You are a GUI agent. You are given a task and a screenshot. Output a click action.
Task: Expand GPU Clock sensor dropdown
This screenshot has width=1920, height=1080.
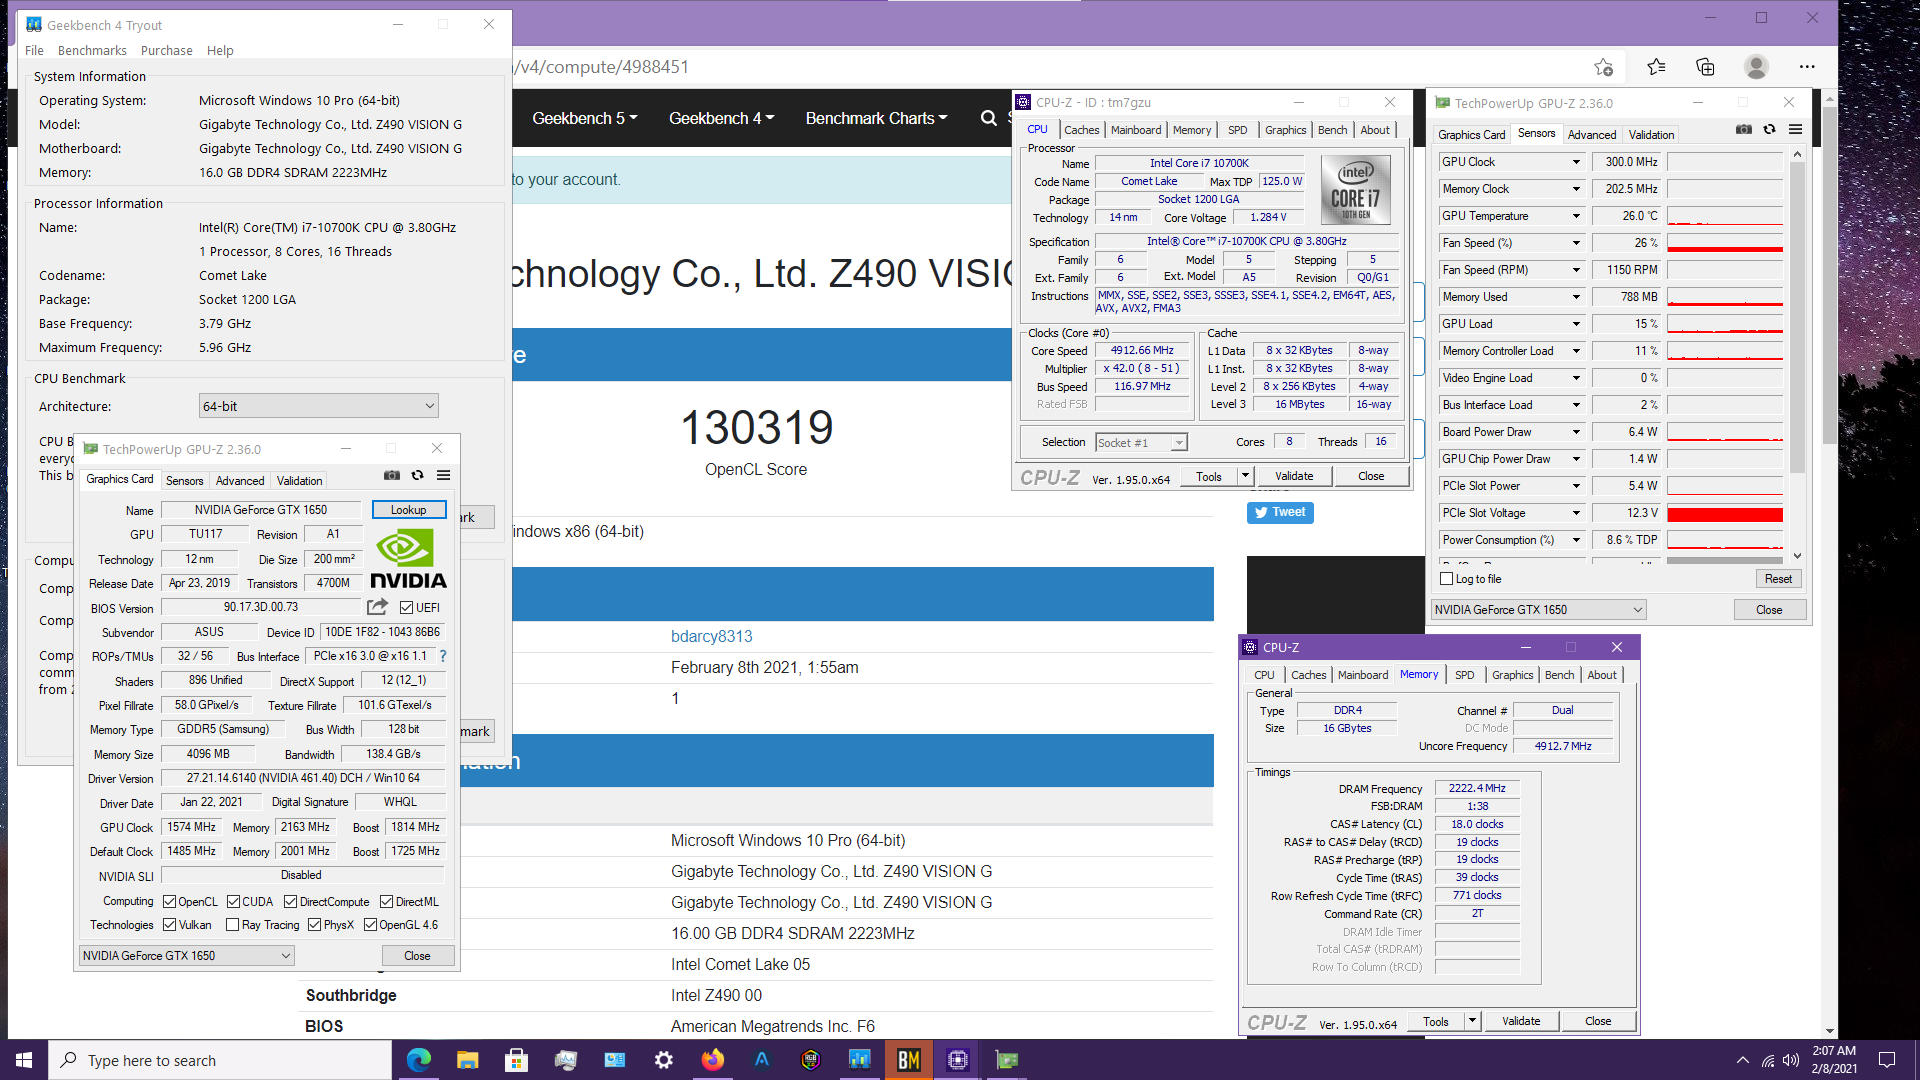(1576, 162)
